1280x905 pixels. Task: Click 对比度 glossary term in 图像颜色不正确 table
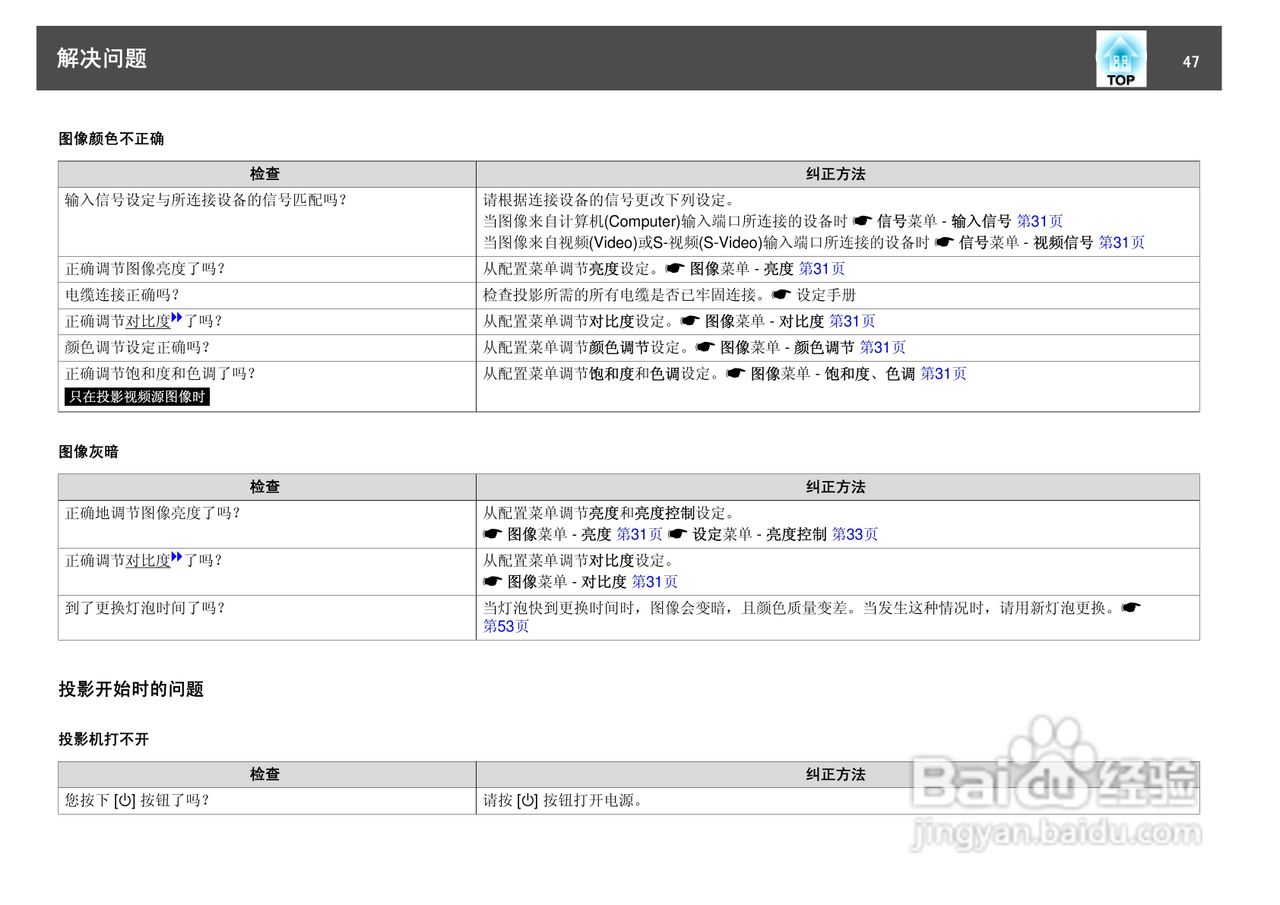click(148, 321)
